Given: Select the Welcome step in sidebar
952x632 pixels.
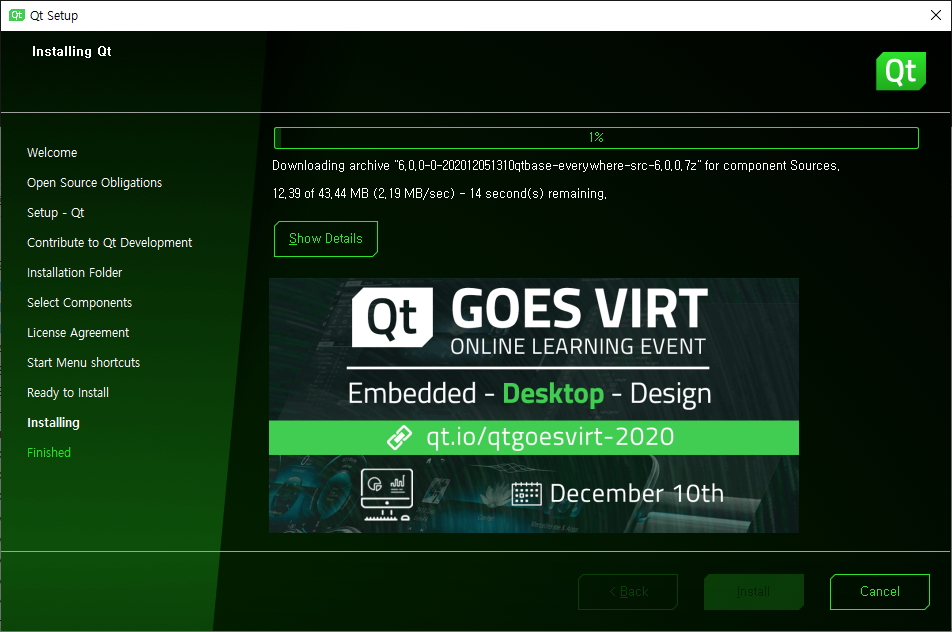Looking at the screenshot, I should pyautogui.click(x=52, y=152).
